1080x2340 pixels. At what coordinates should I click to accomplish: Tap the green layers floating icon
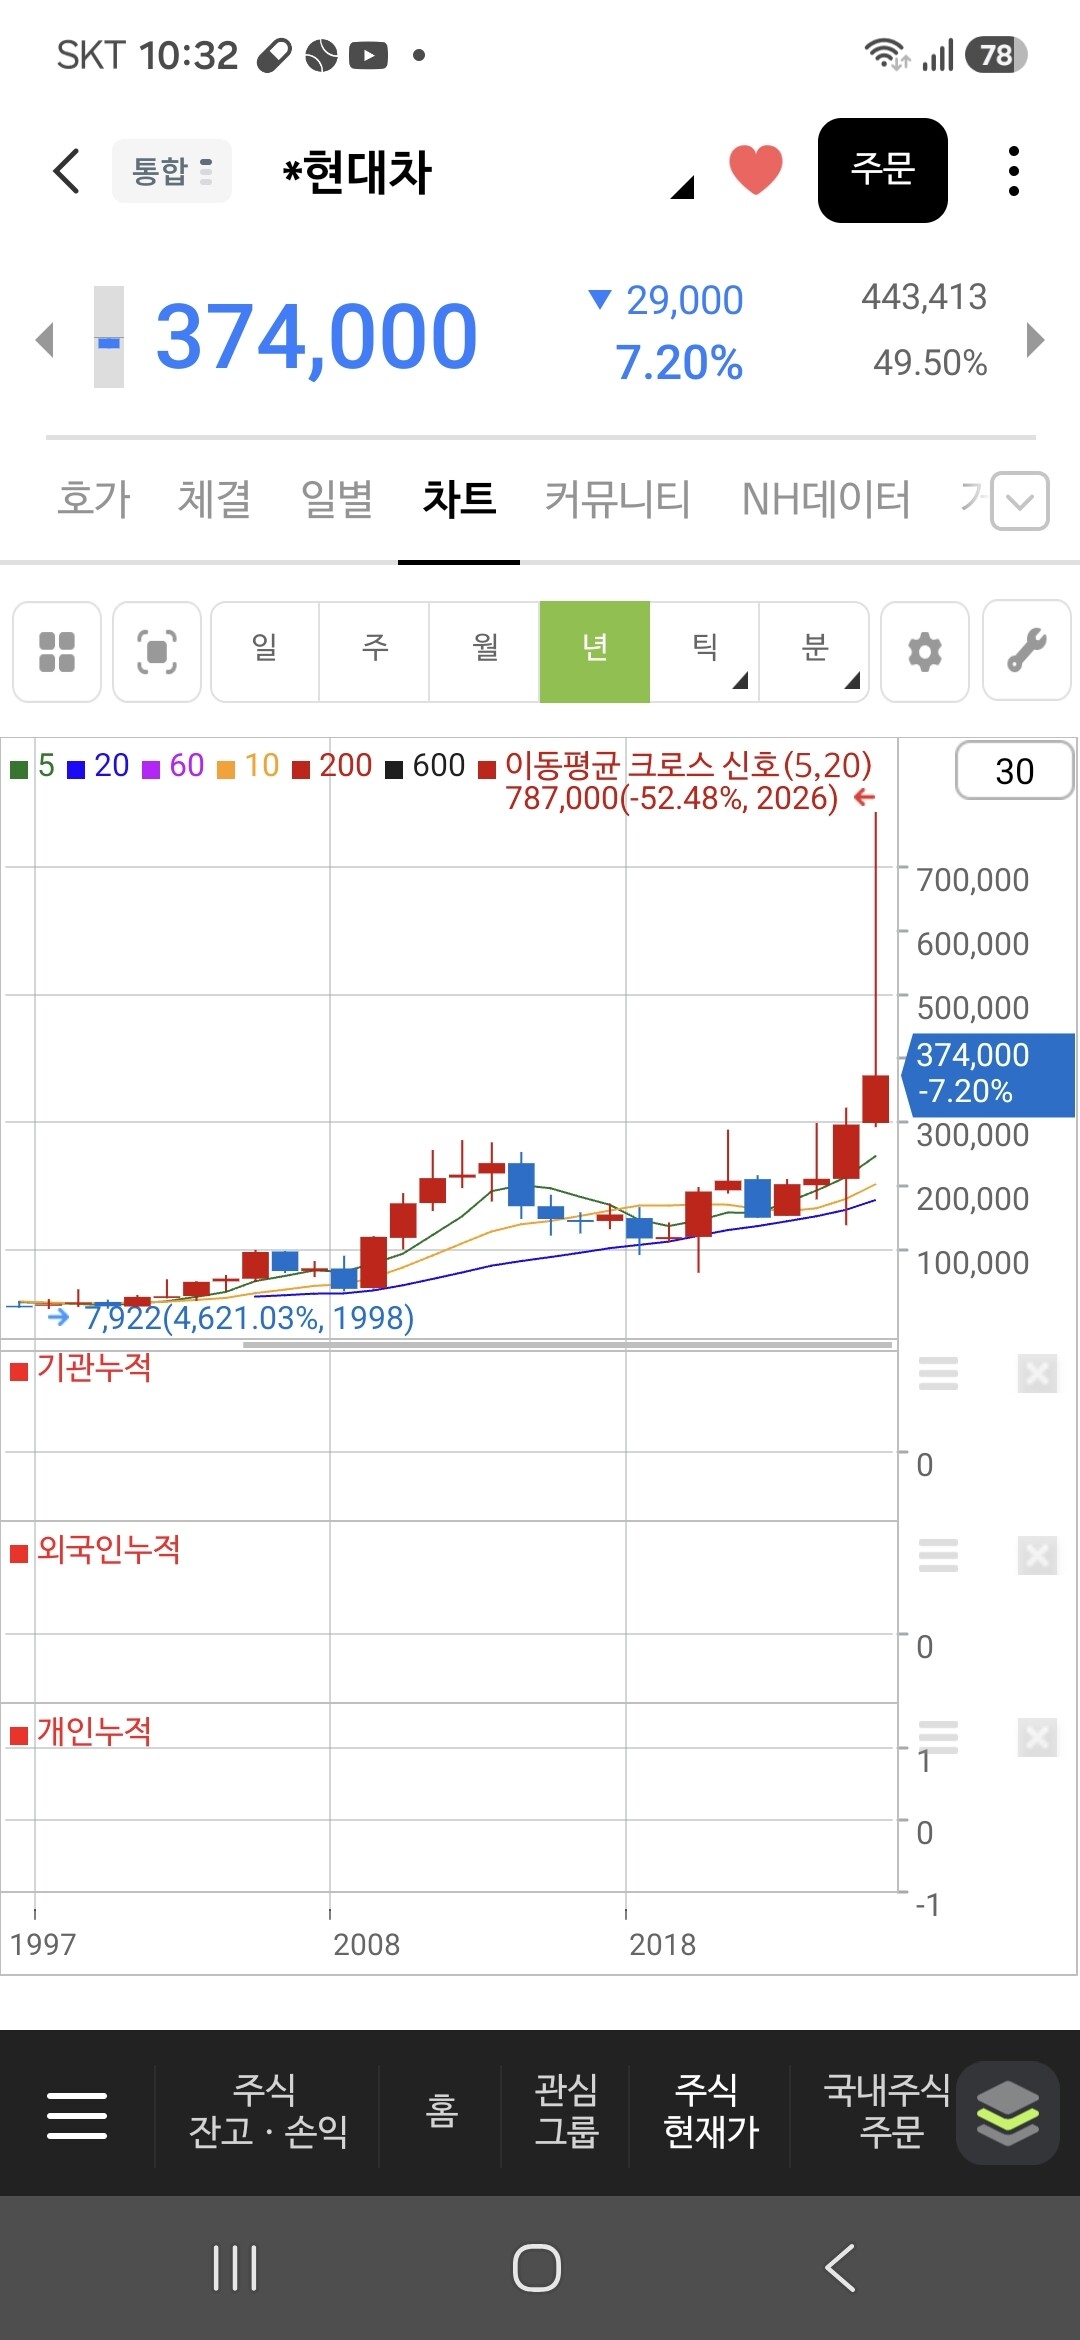coord(1008,2113)
